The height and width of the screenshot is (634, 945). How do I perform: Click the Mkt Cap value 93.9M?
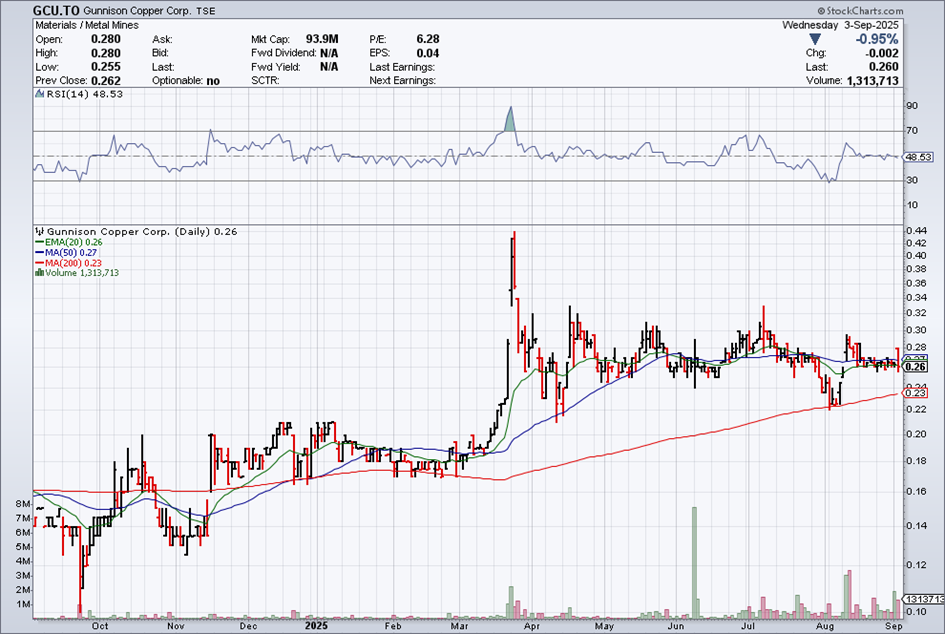click(322, 39)
